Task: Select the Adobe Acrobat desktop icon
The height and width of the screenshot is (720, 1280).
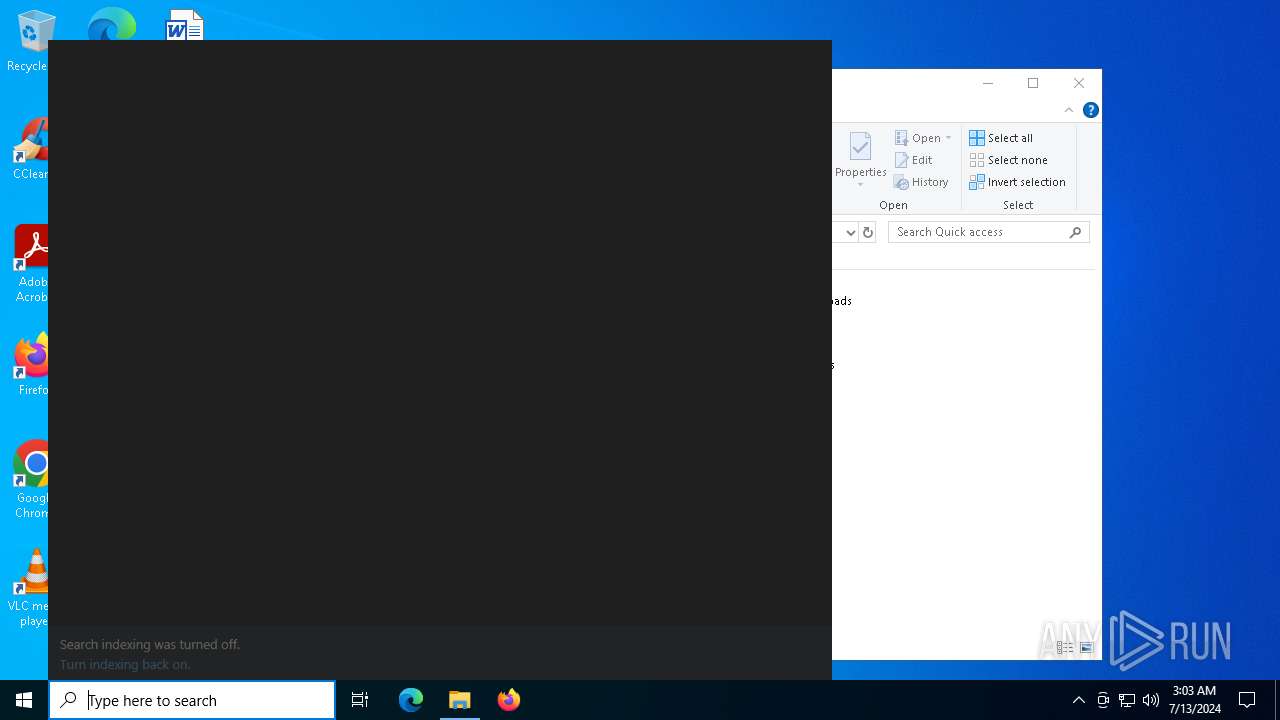Action: [x=32, y=264]
